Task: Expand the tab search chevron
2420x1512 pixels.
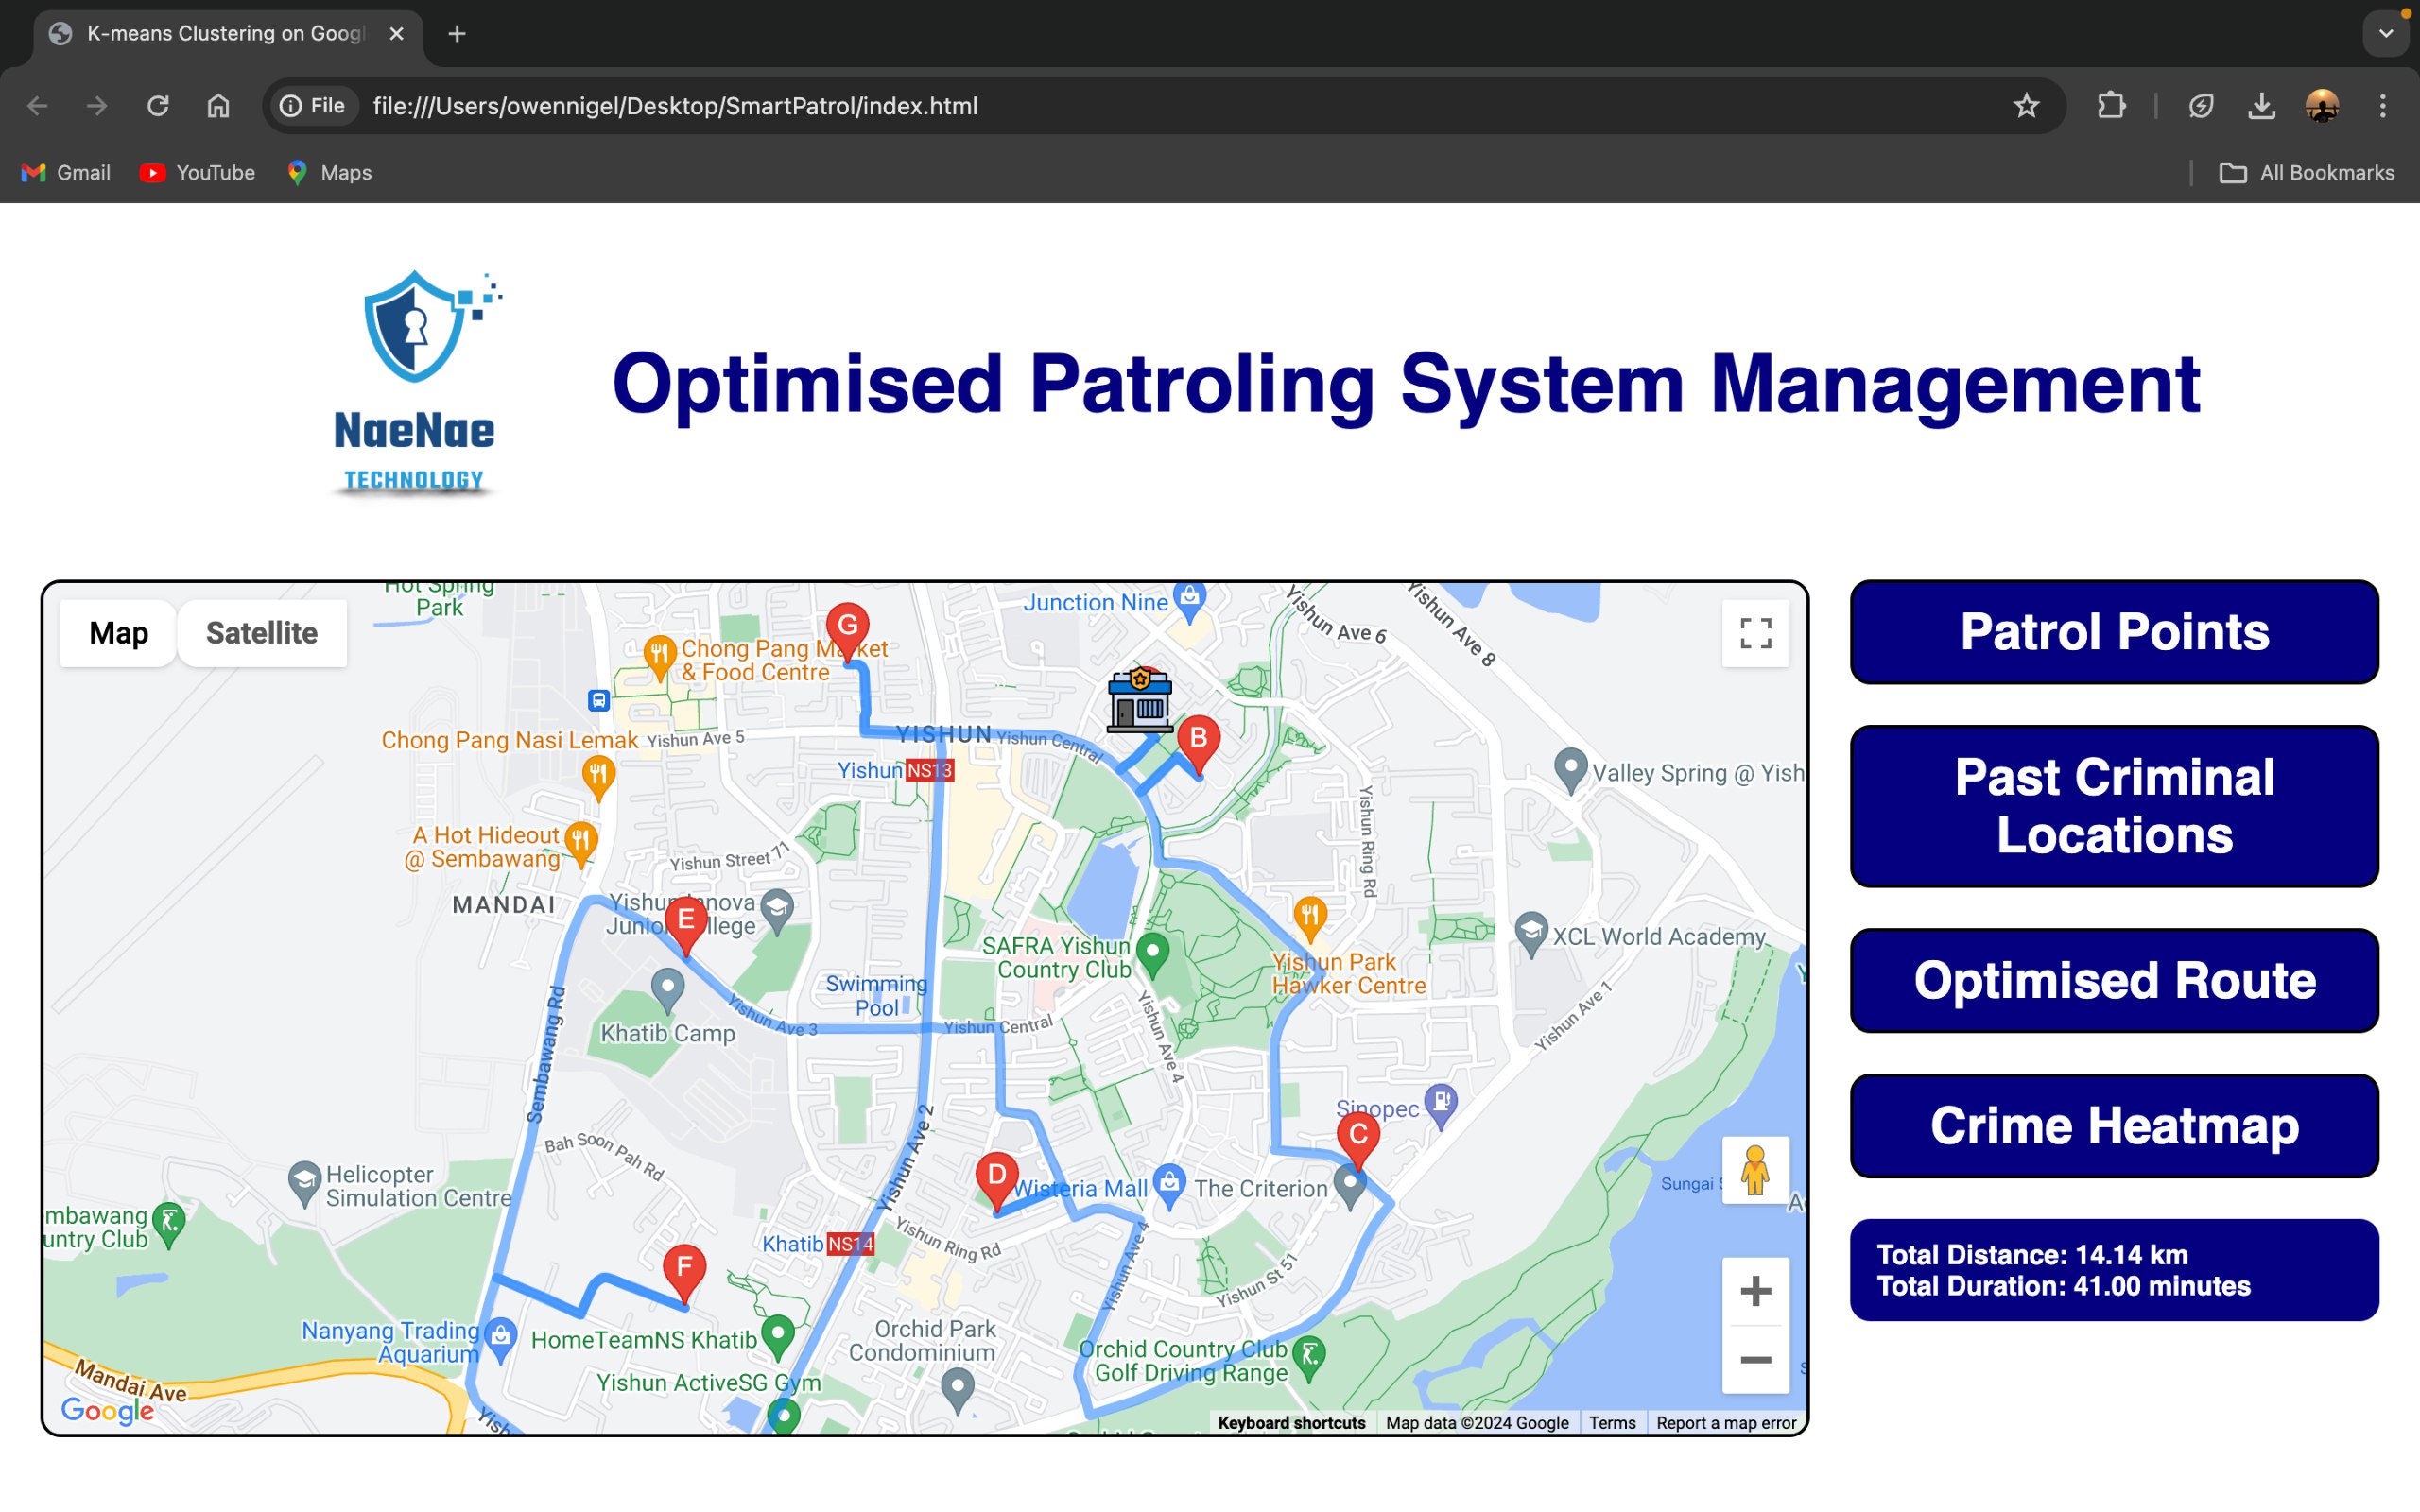Action: coord(2386,34)
